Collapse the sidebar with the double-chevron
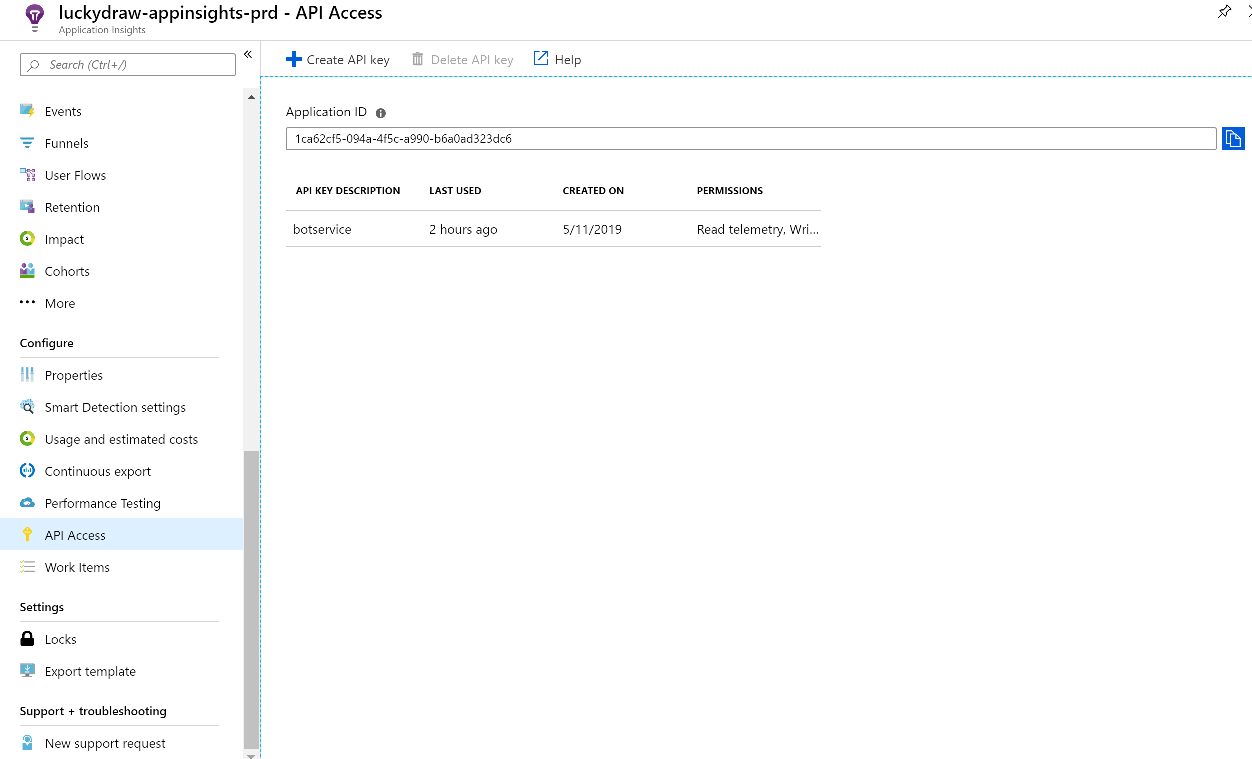Screen dimensions: 1252x759 (x=248, y=54)
